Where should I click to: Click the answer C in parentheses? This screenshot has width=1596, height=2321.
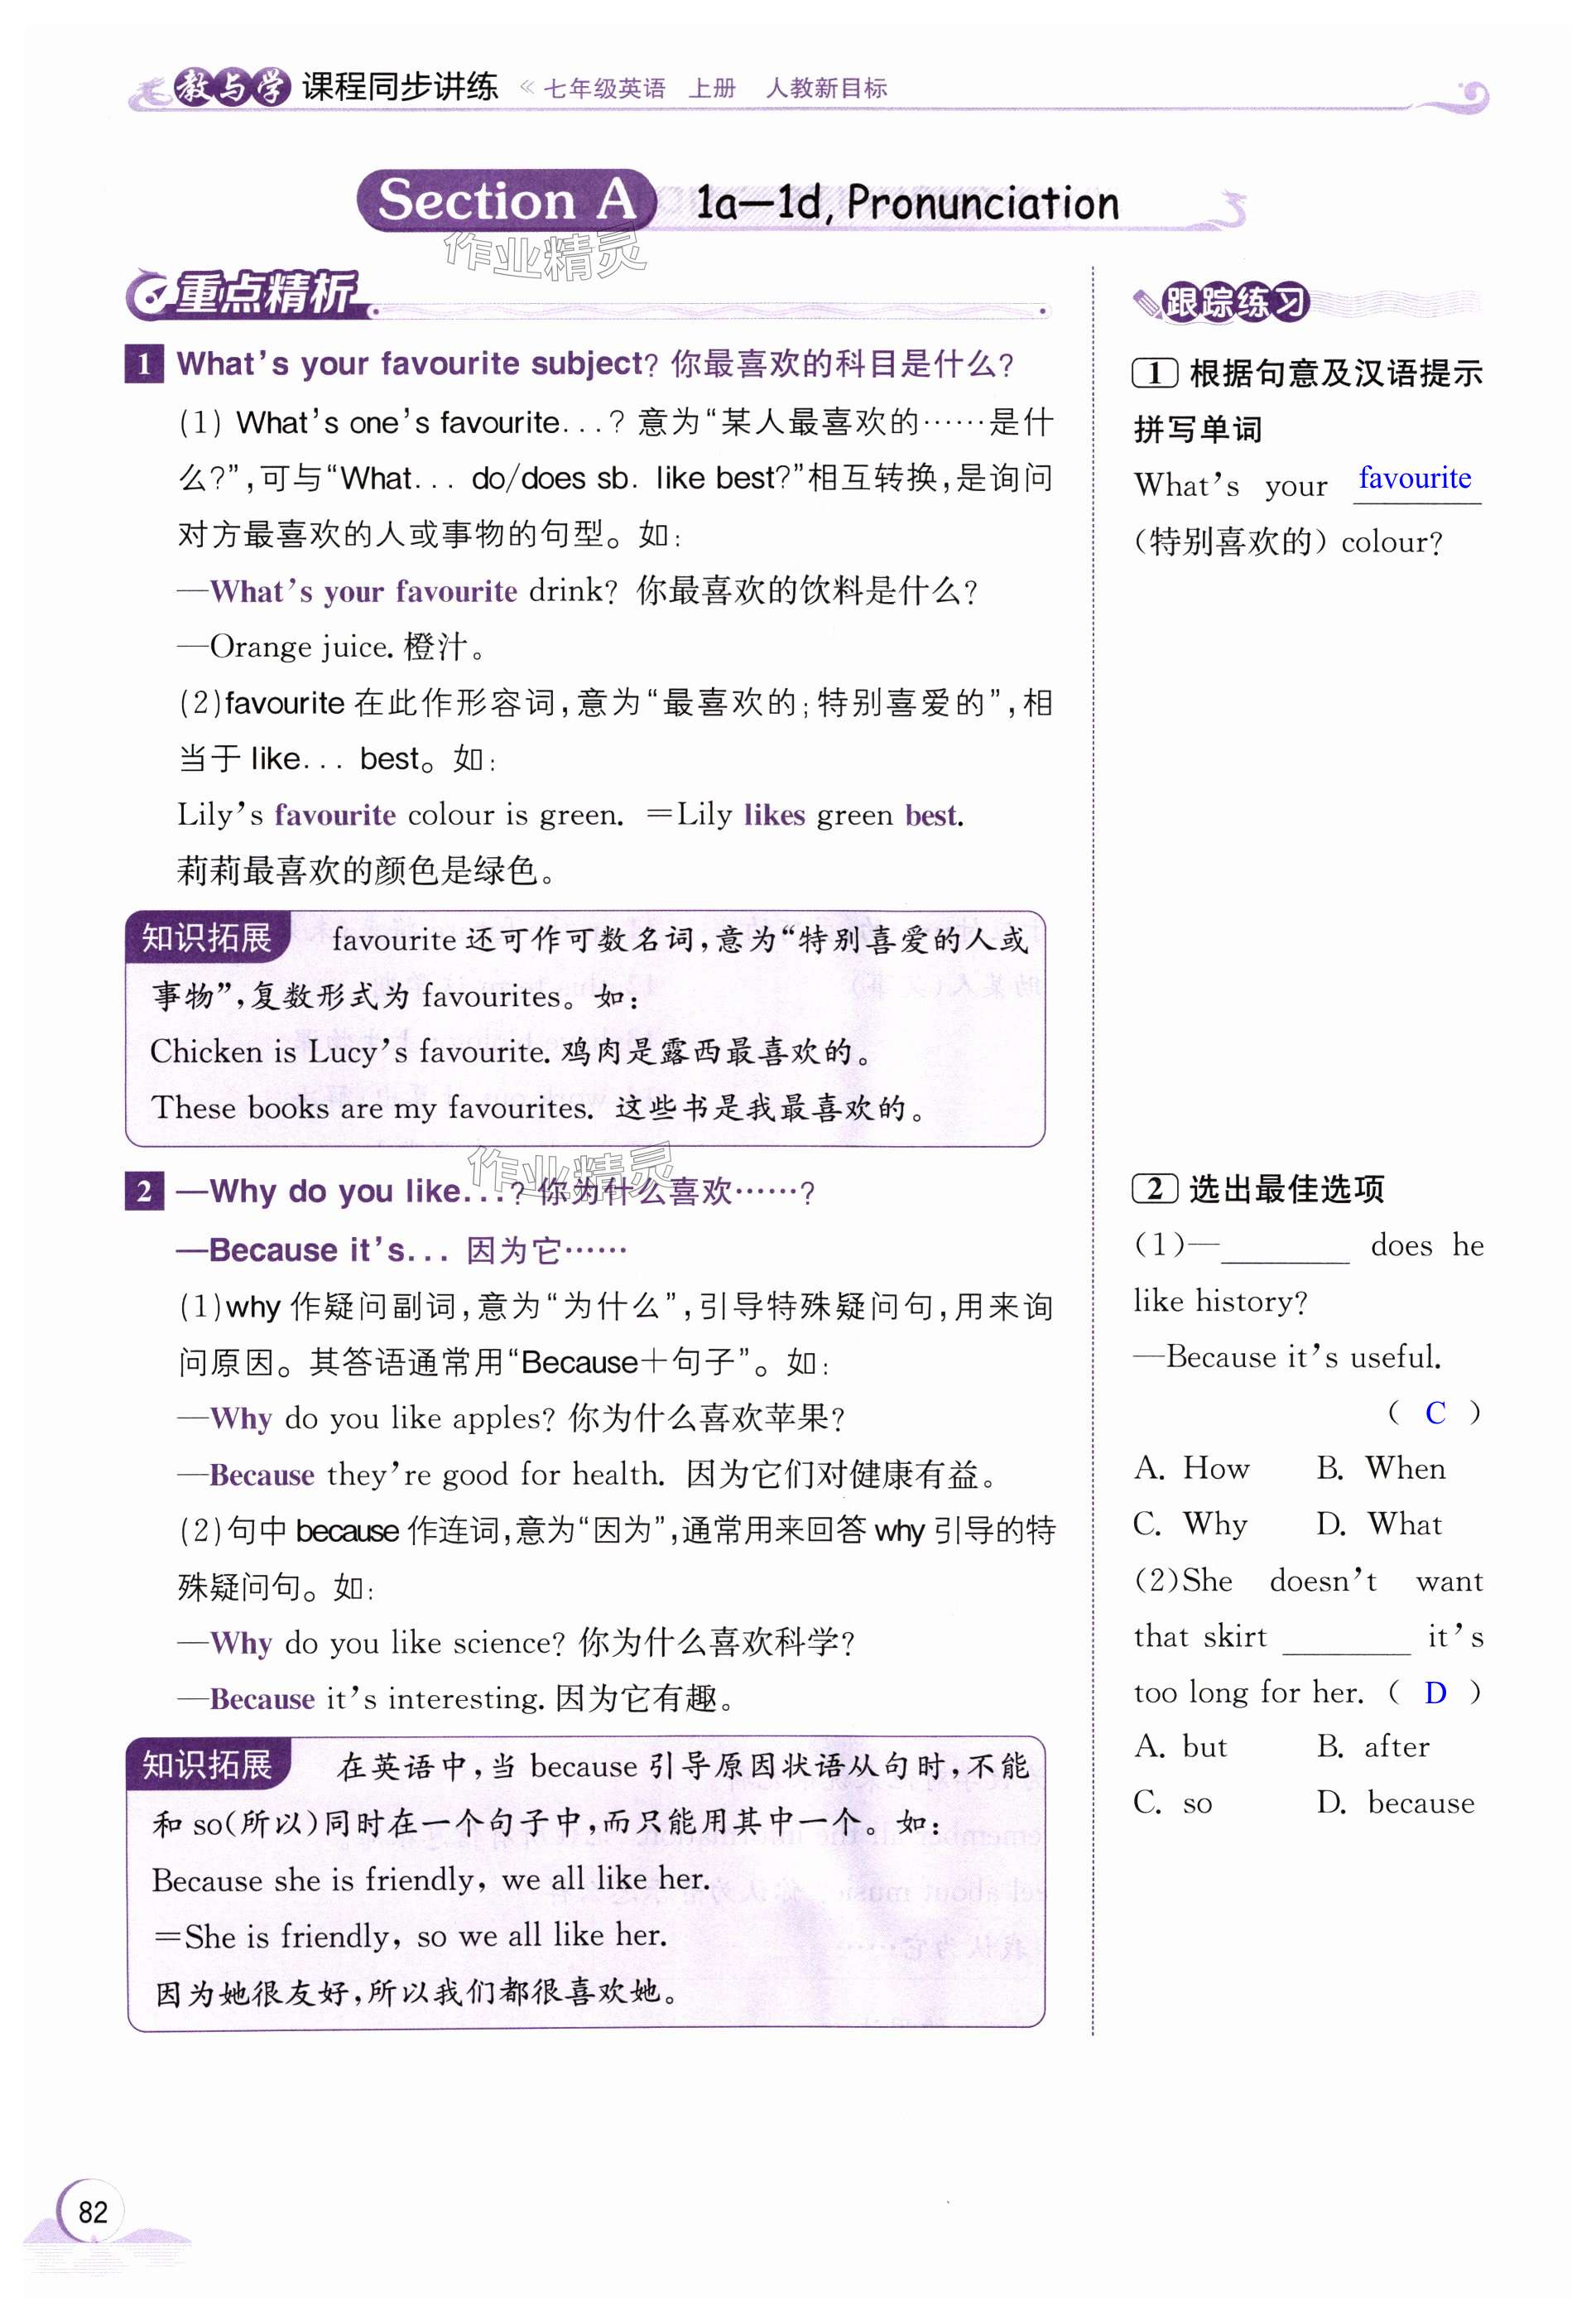1435,1412
